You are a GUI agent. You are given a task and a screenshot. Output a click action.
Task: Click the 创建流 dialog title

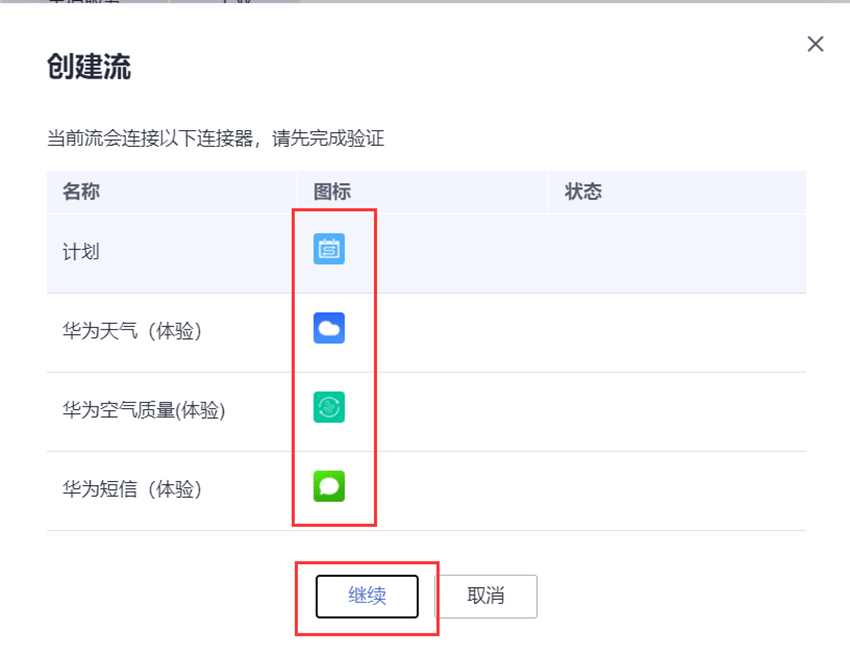pos(89,67)
